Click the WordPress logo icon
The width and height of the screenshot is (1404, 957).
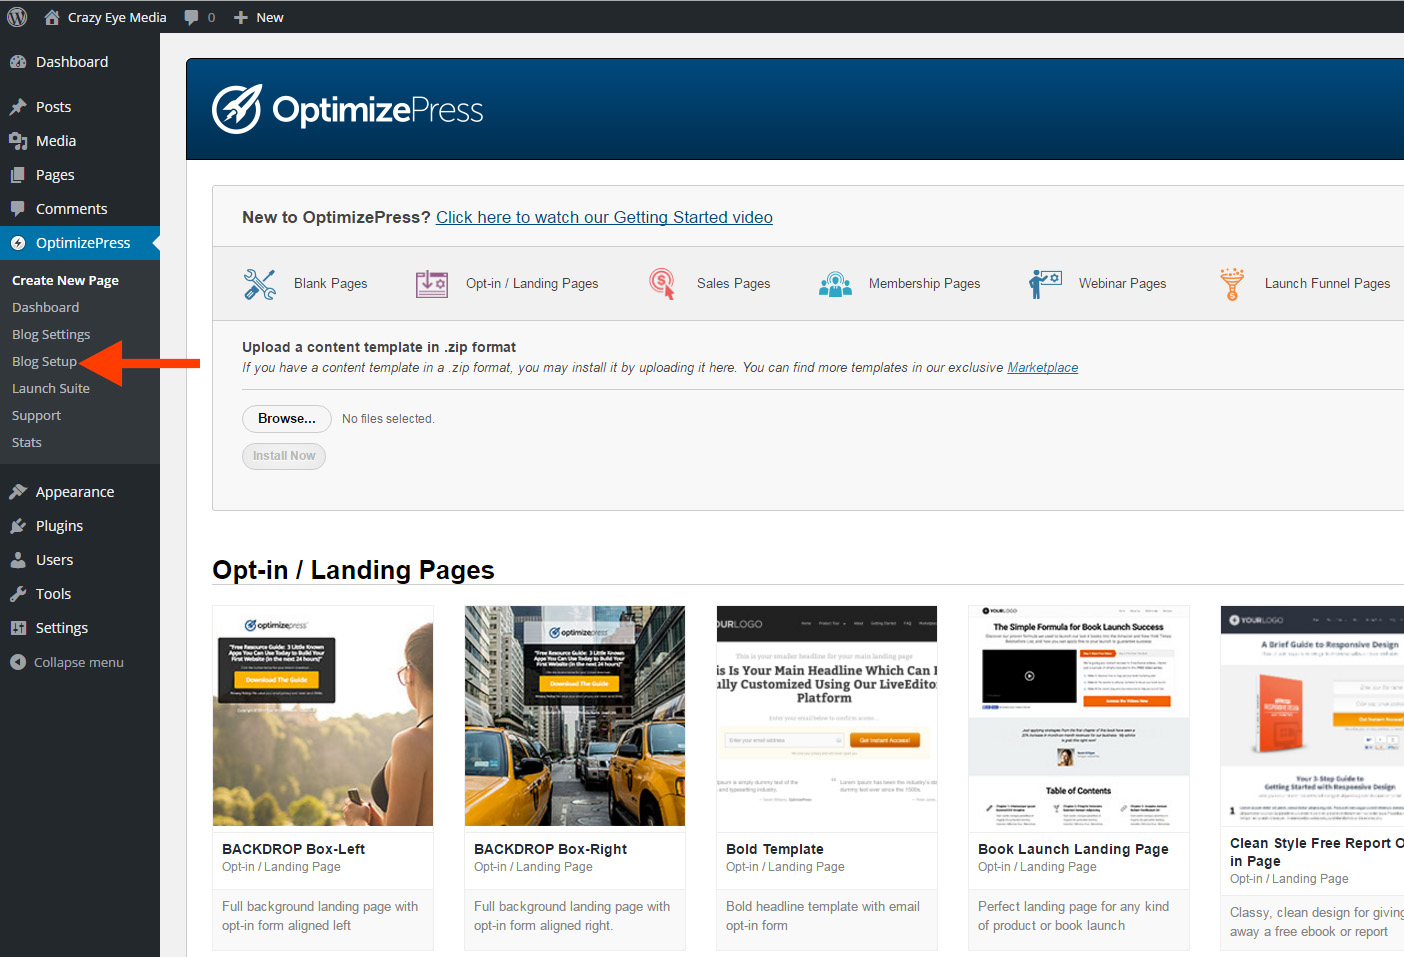pyautogui.click(x=17, y=17)
